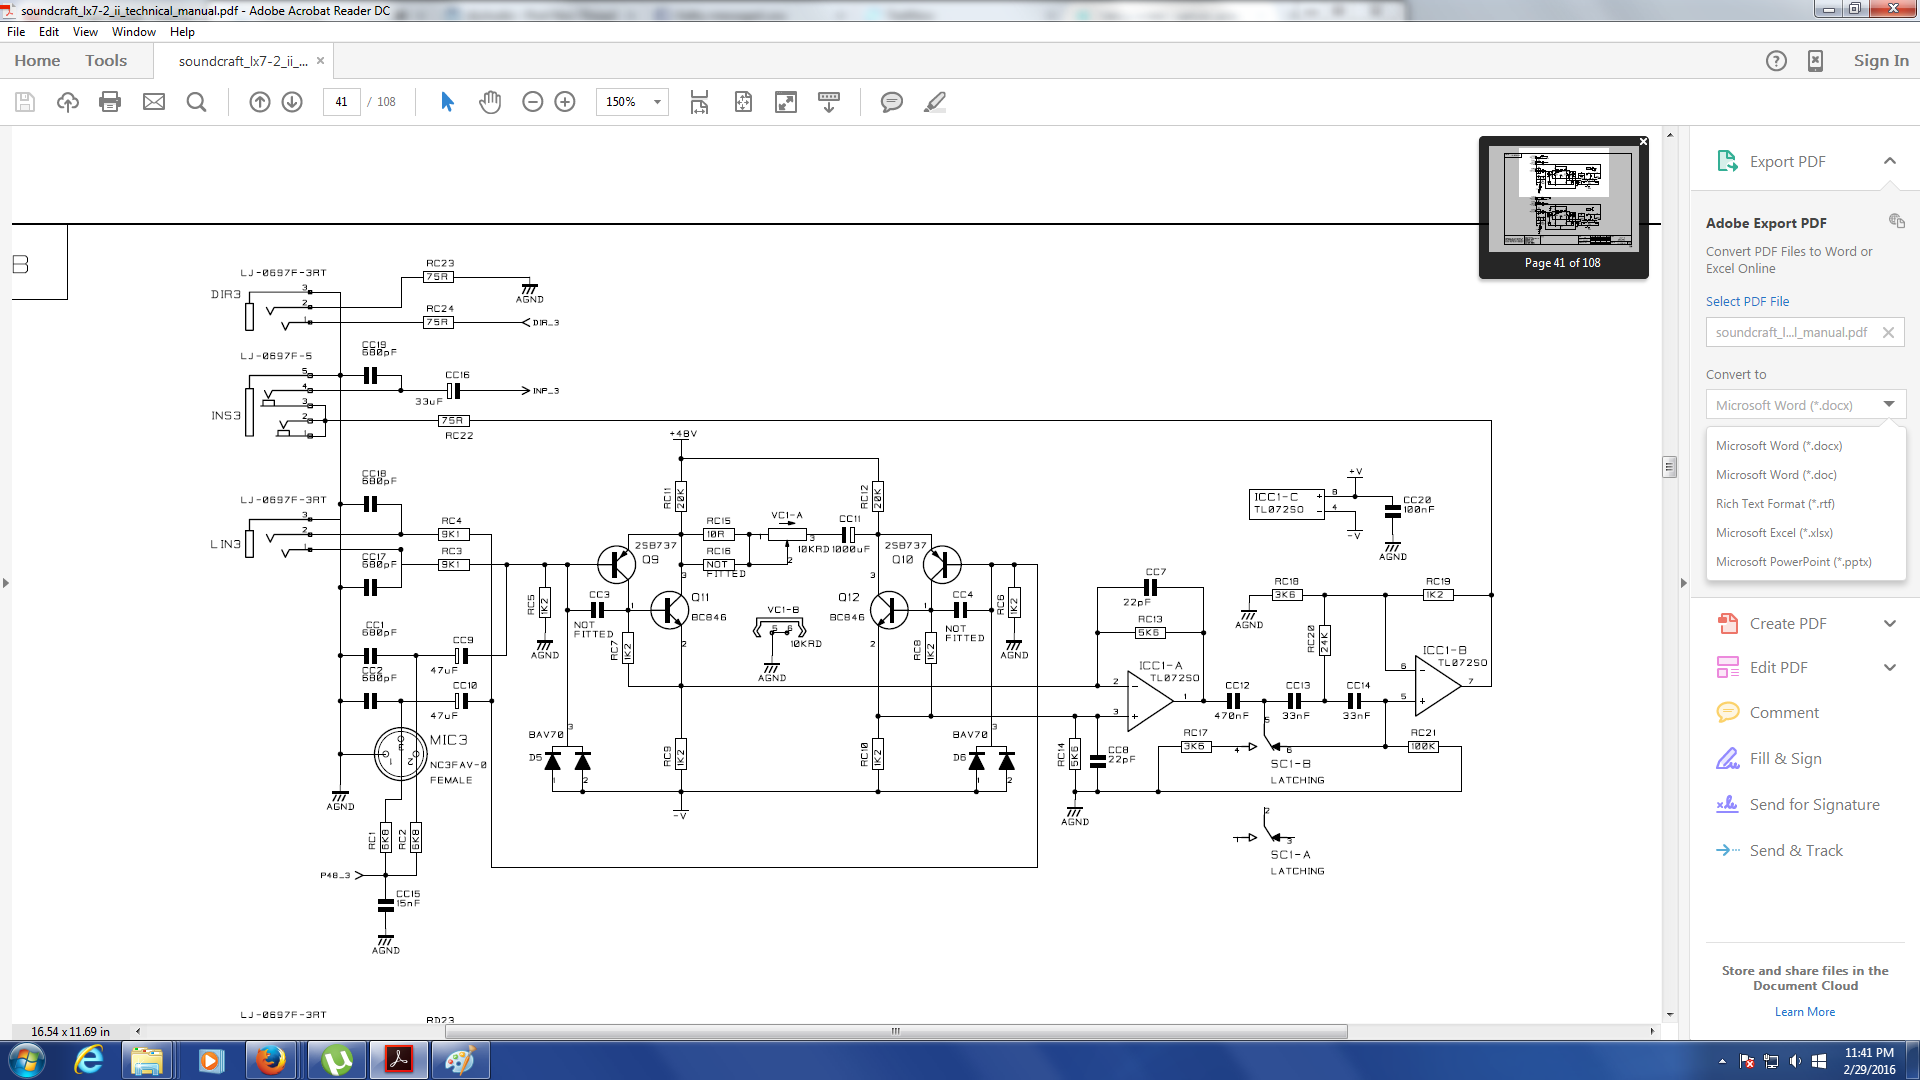The image size is (1920, 1080).
Task: Remove selected file with X icon
Action: click(1888, 332)
